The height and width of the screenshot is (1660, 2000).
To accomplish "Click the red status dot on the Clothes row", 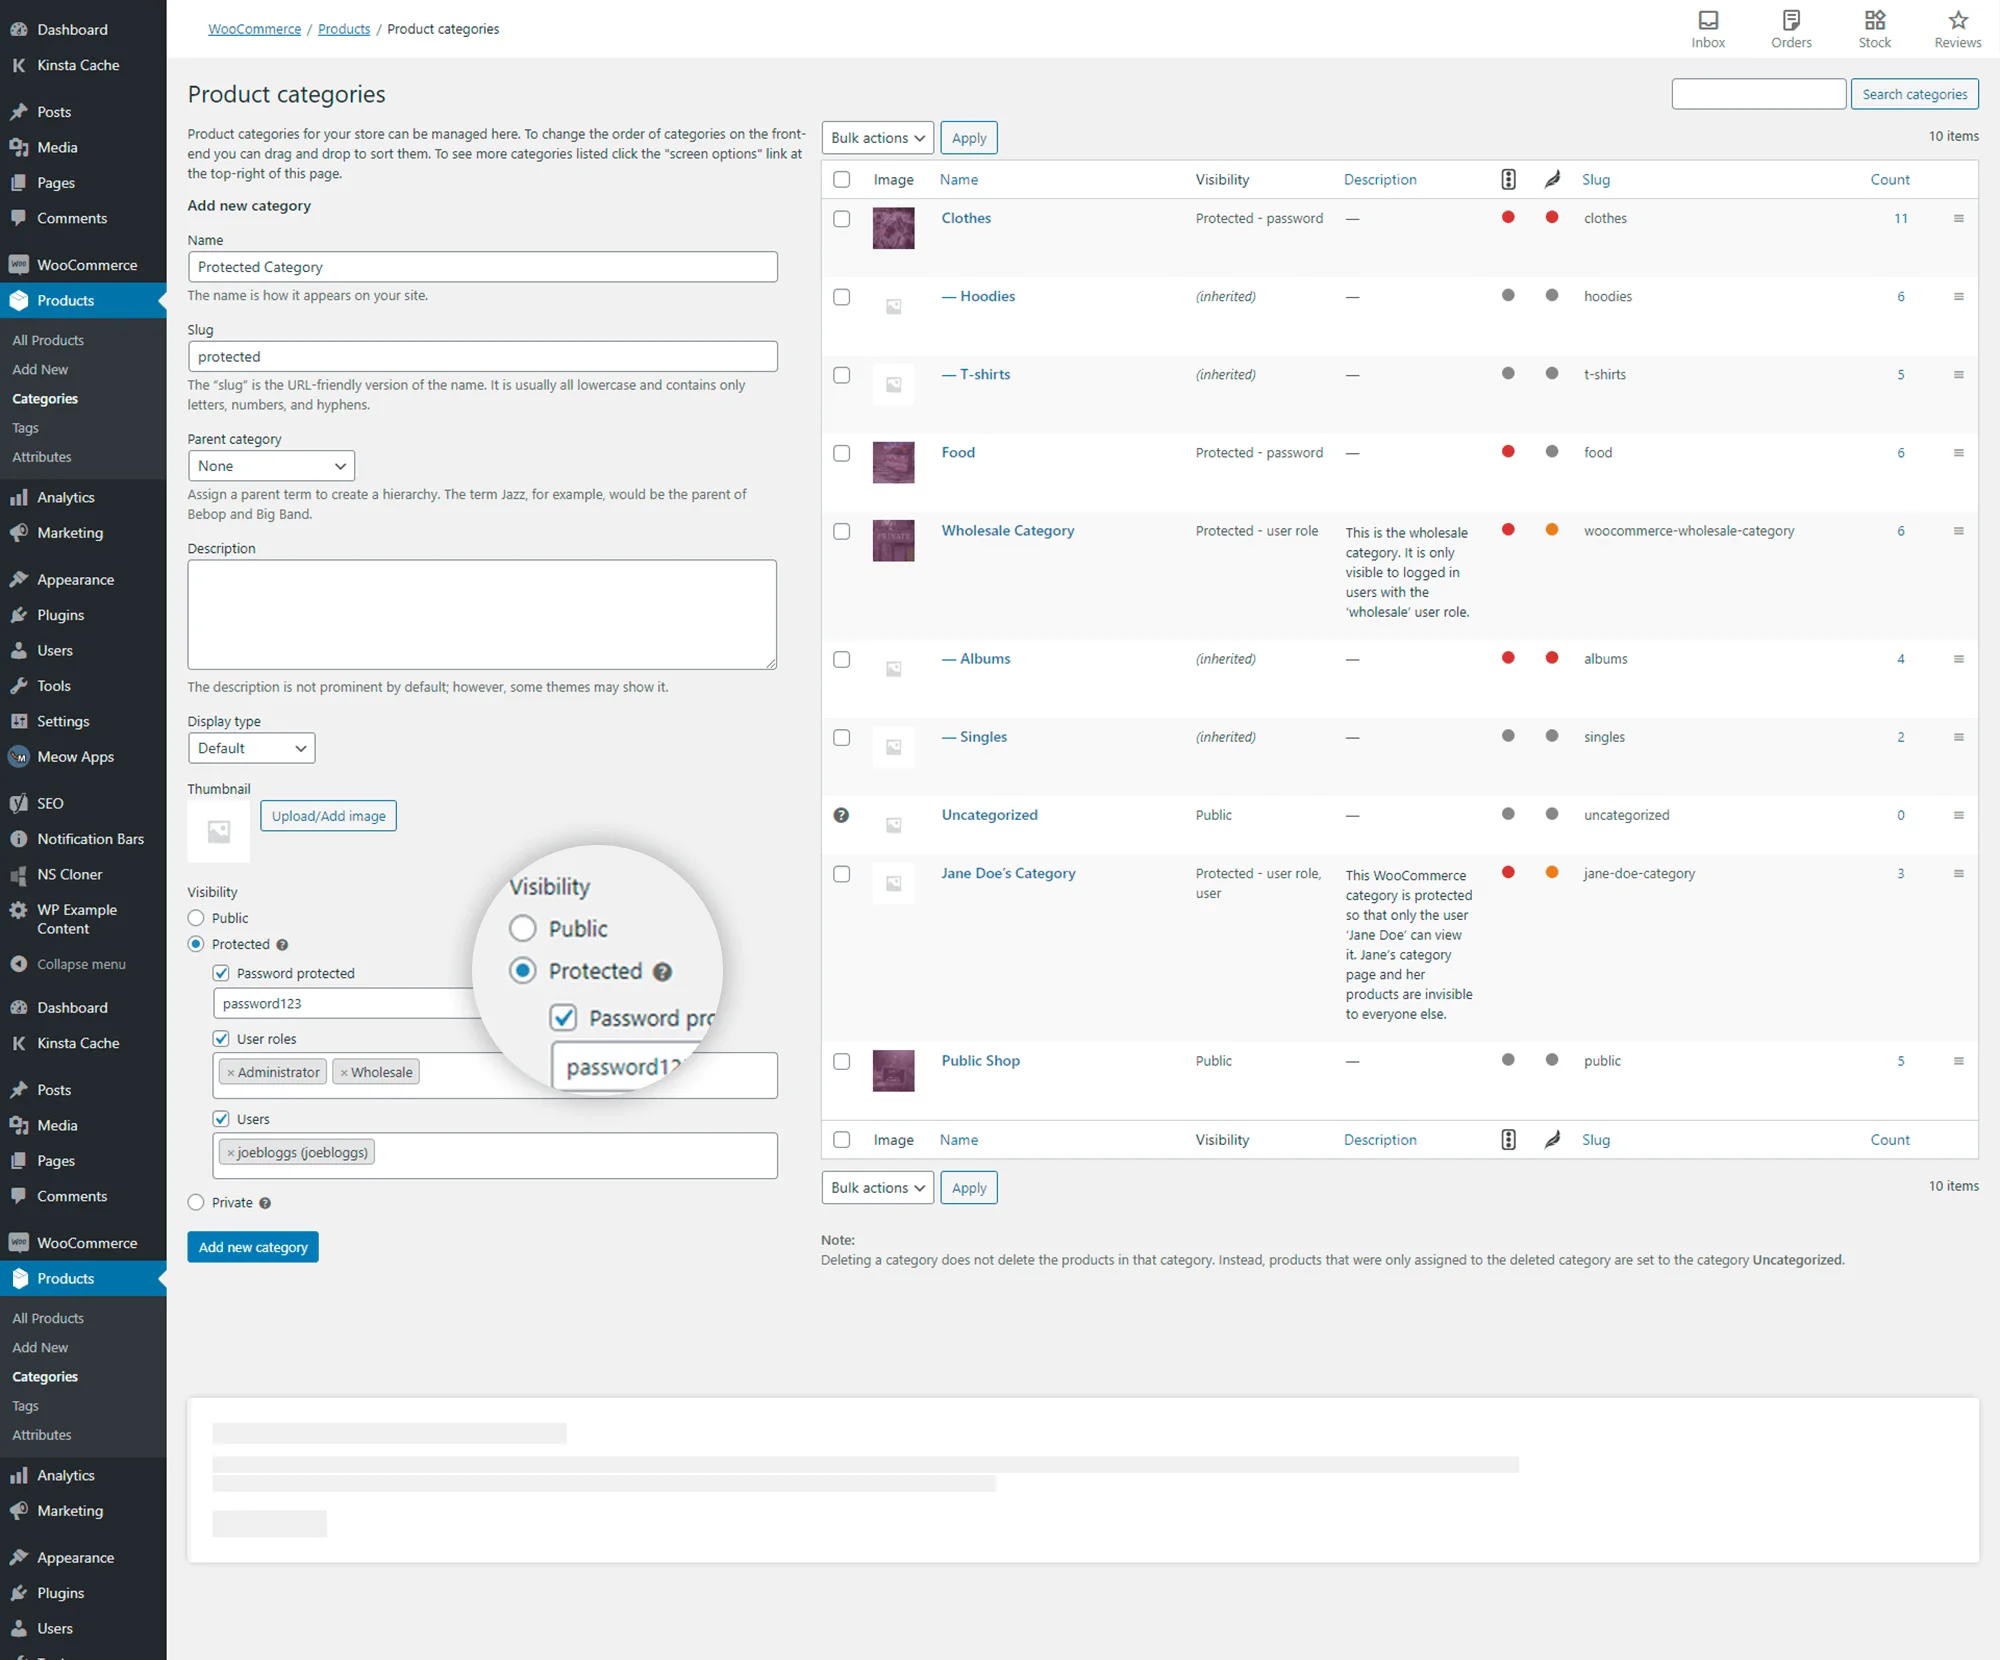I will 1508,217.
